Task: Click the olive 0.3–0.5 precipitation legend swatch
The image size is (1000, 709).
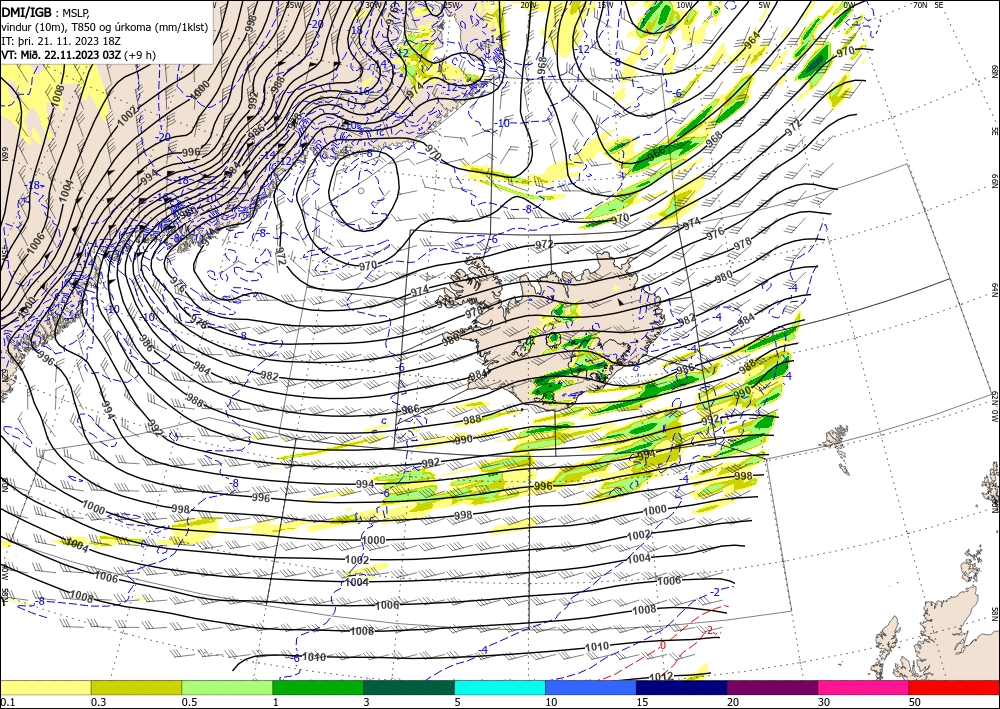Action: 136,687
